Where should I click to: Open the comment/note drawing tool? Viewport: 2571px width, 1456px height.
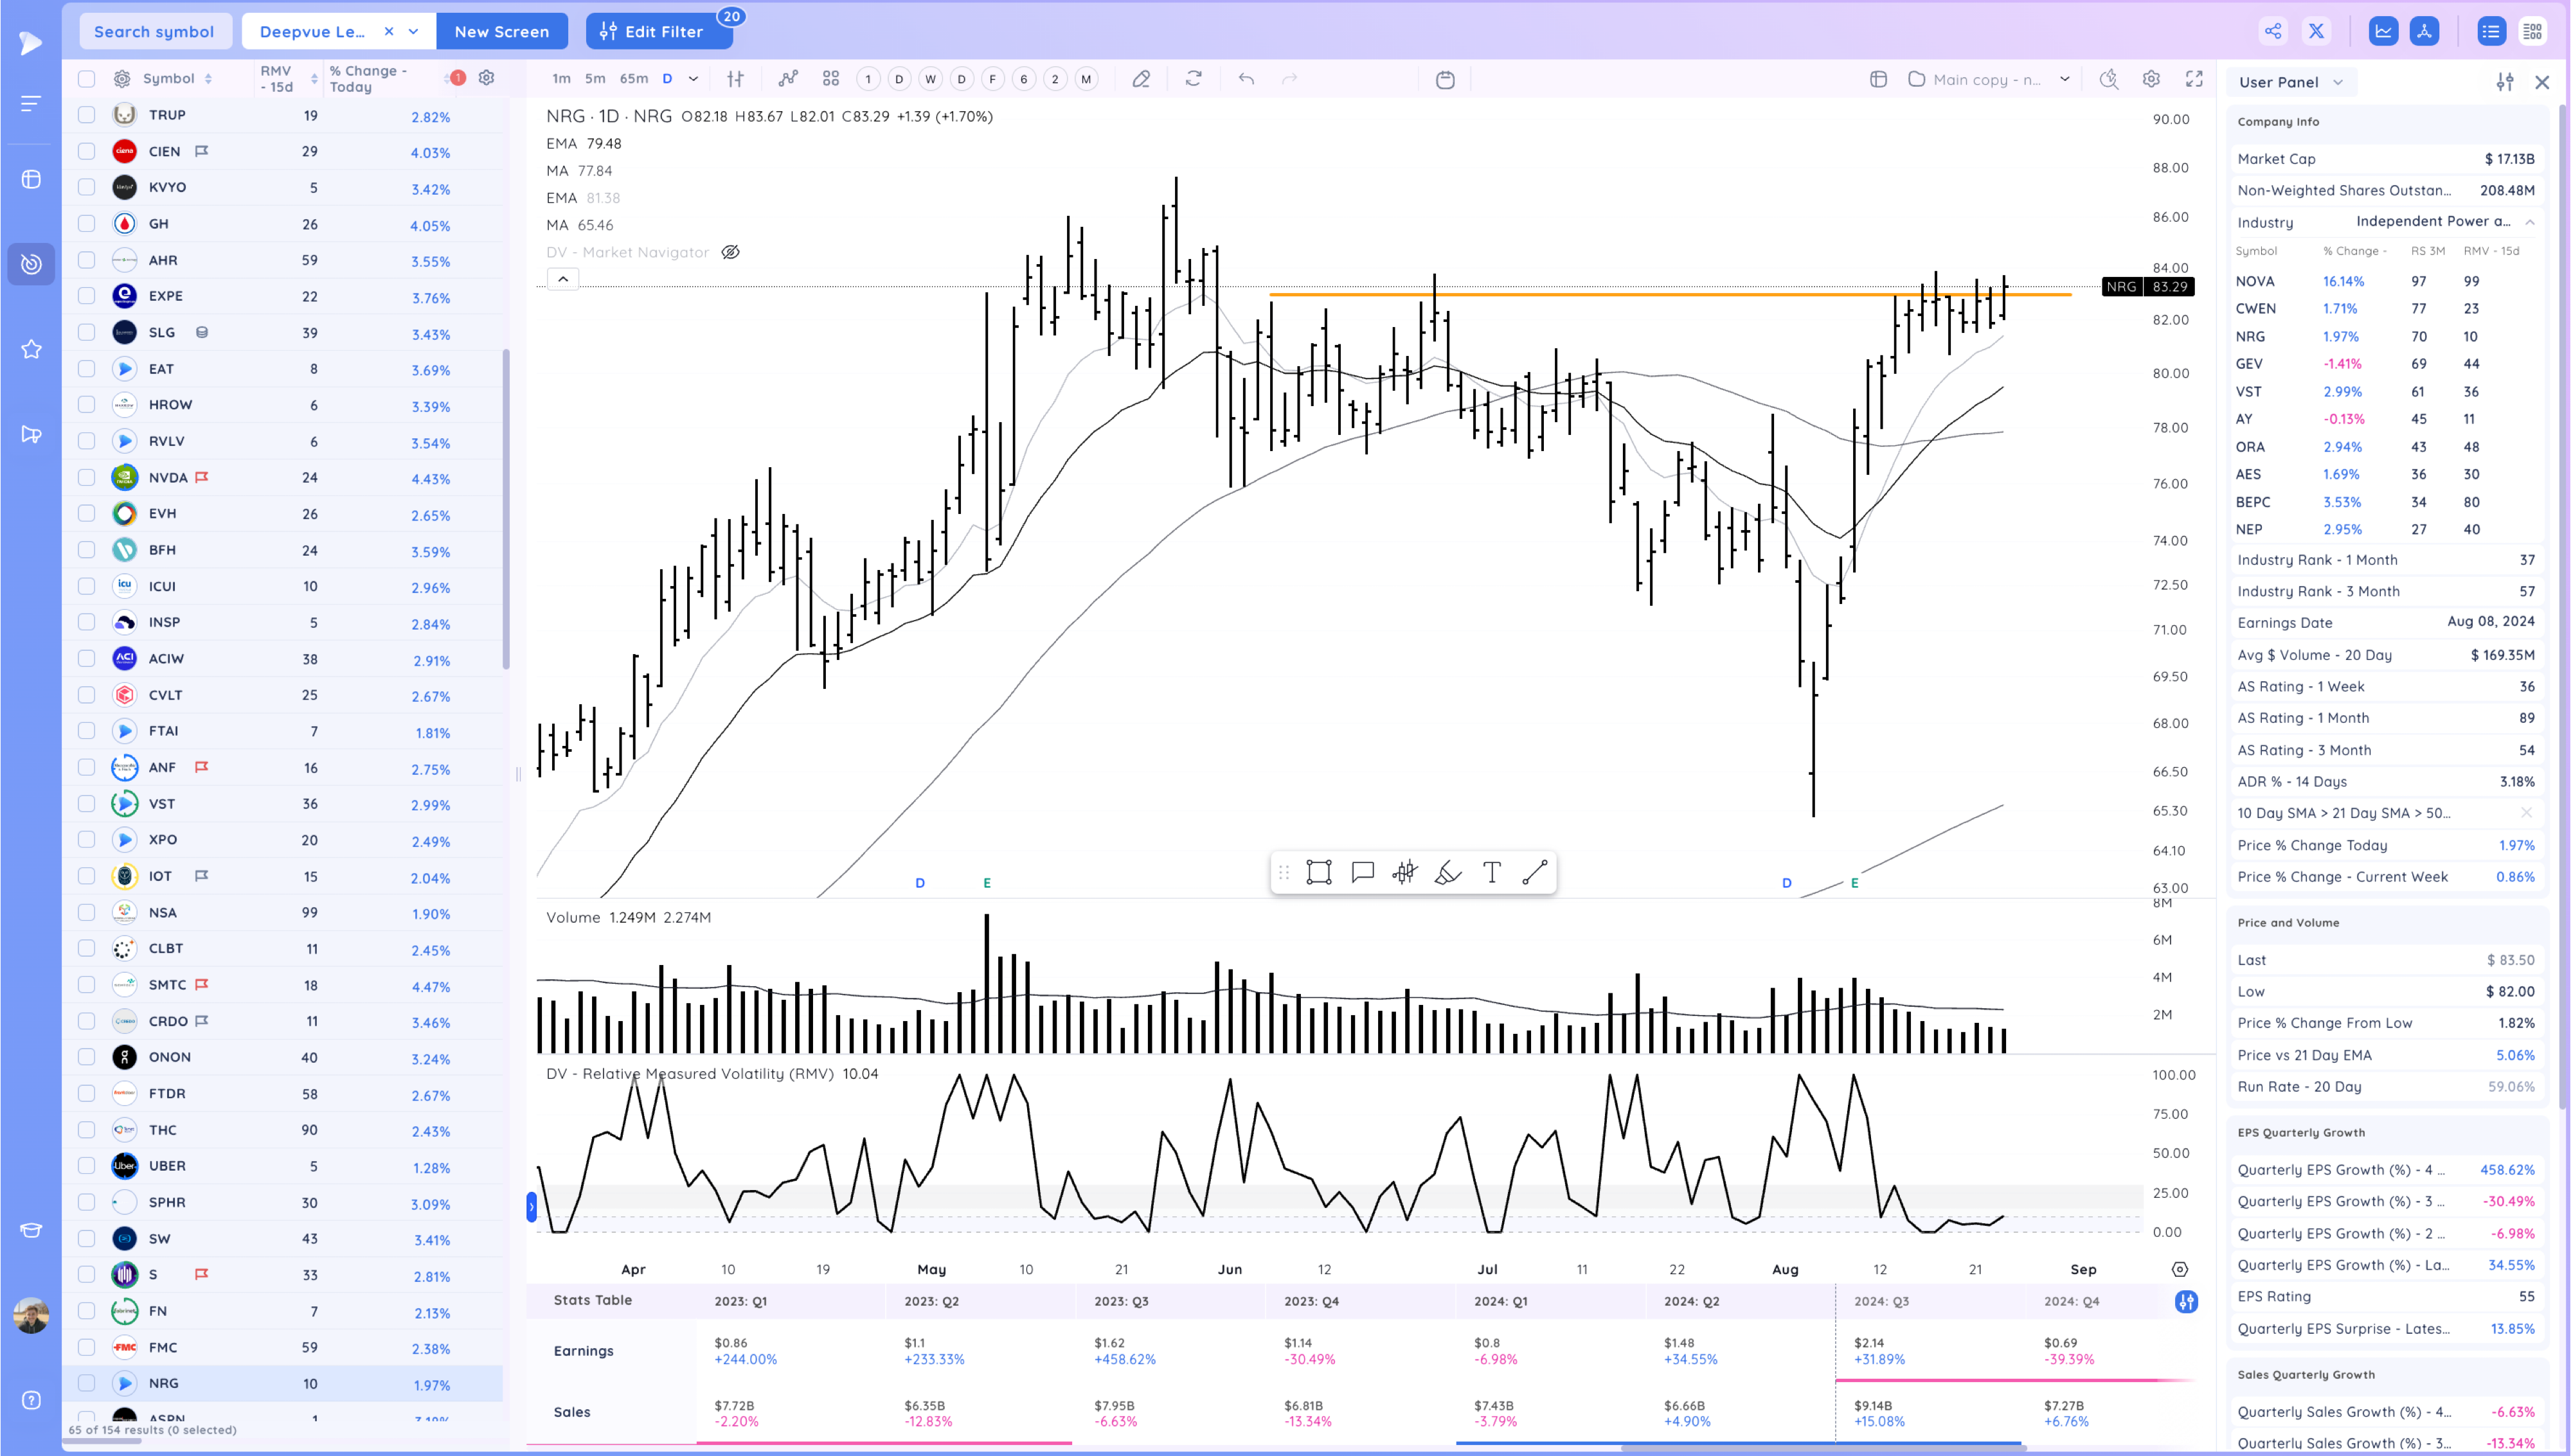(1362, 872)
